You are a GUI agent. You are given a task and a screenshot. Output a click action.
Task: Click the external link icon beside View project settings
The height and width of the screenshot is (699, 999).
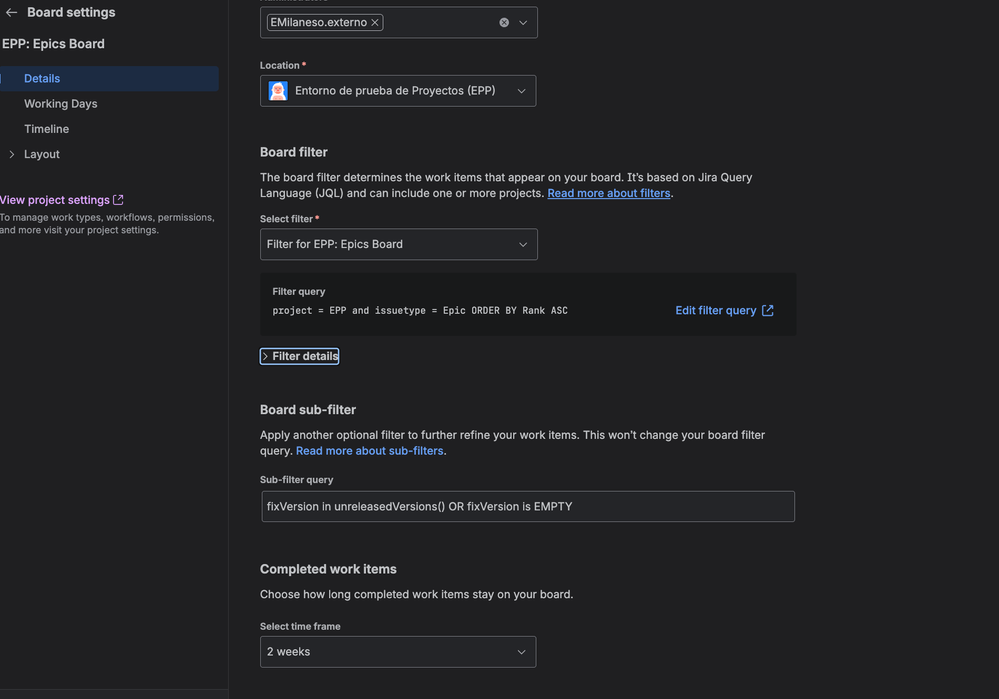[x=118, y=200]
